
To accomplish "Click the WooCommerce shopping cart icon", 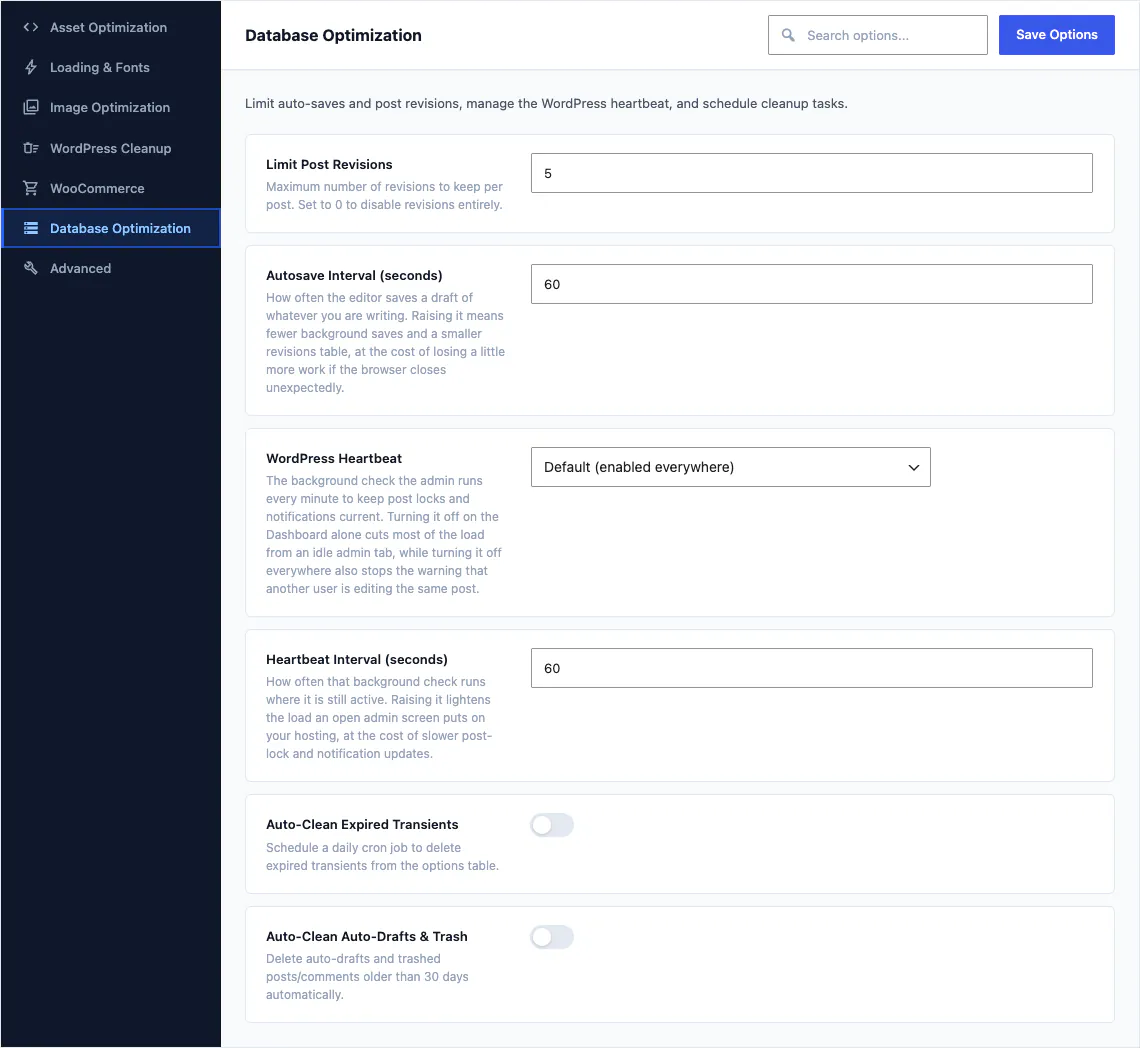I will pos(31,188).
